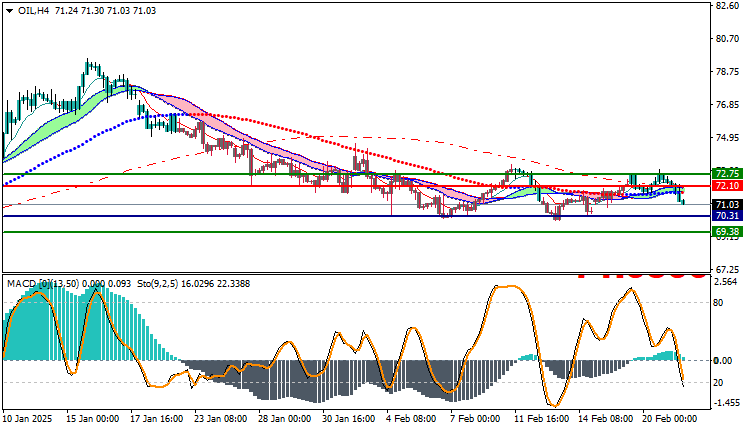Open the chart menu triangle beside OIL,H4

click(10, 11)
